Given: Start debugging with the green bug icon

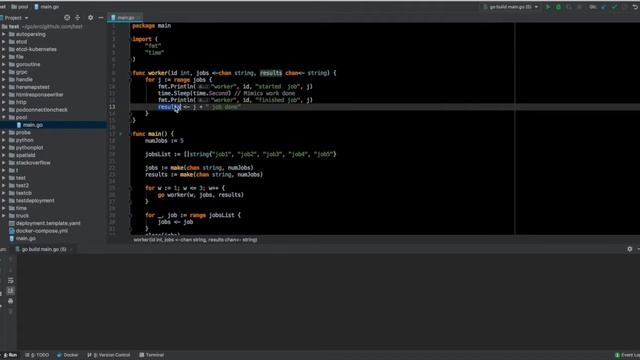Looking at the screenshot, I should pyautogui.click(x=558, y=7).
